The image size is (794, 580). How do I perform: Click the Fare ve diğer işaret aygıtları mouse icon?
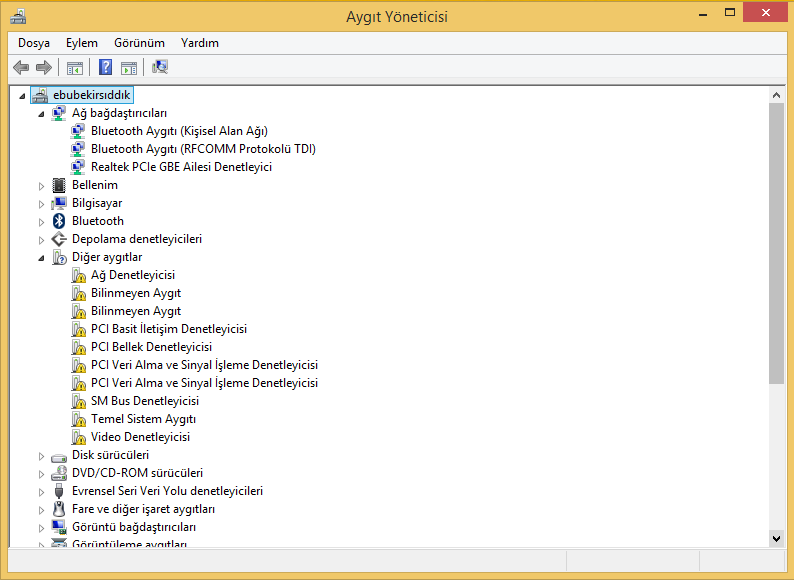tap(59, 509)
